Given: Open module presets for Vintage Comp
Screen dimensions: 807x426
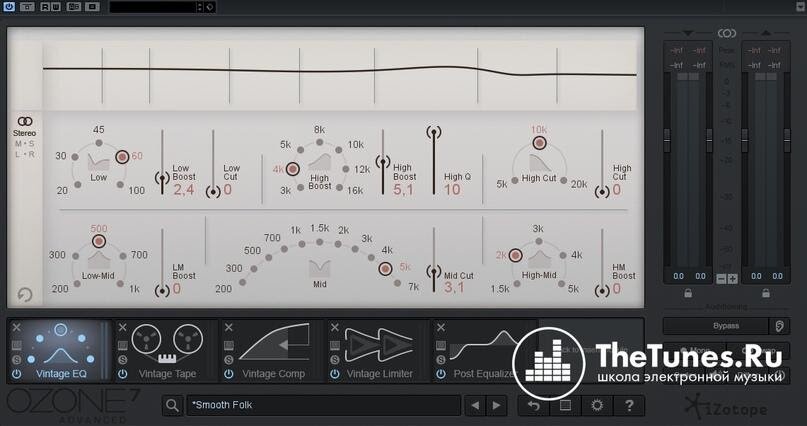Looking at the screenshot, I should [229, 345].
